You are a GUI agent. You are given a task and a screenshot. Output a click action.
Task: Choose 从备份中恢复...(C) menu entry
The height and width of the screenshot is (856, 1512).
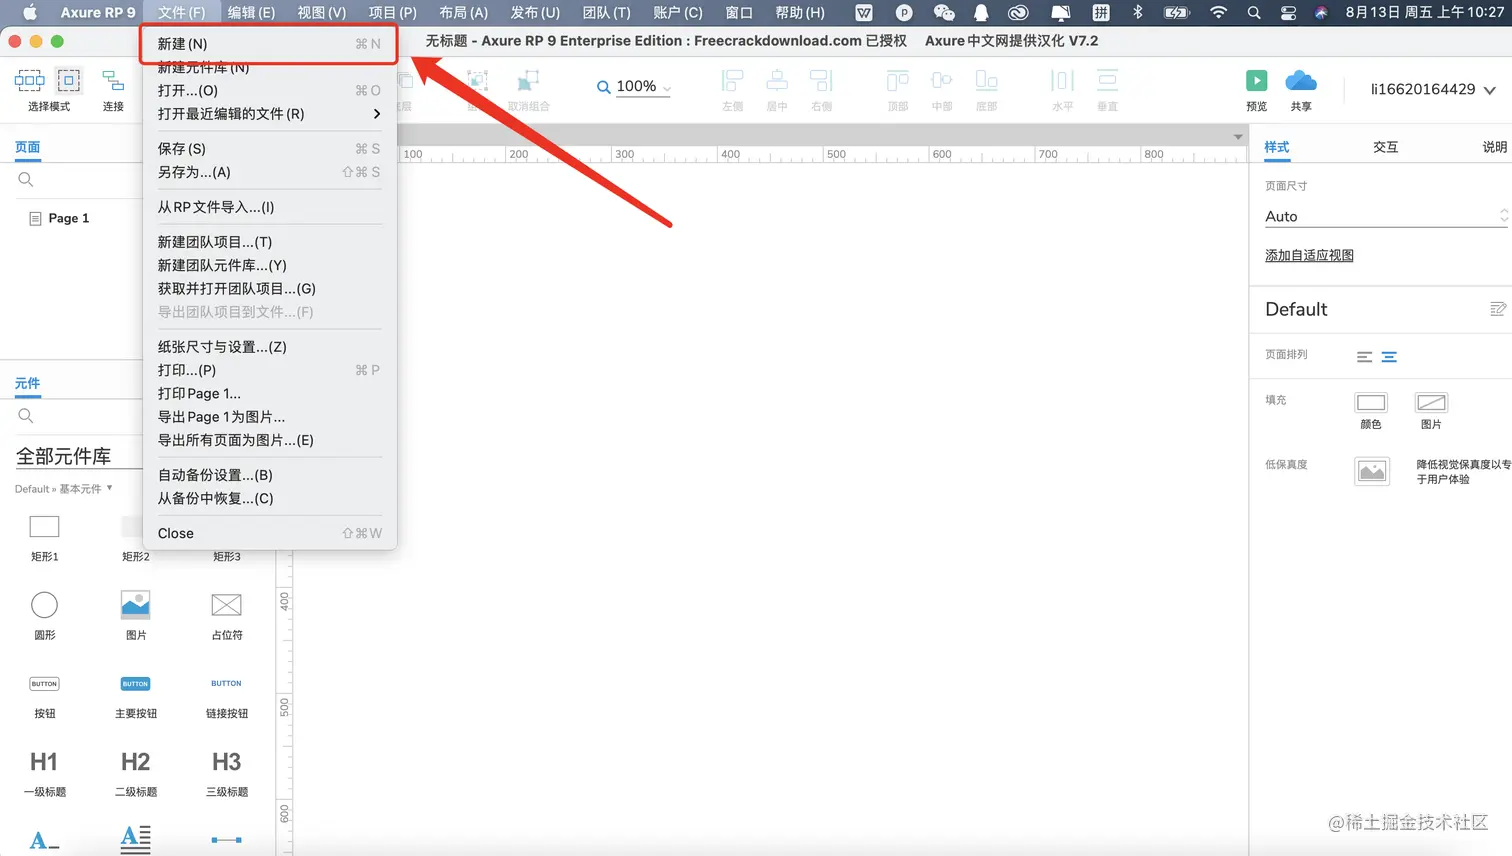click(269, 499)
